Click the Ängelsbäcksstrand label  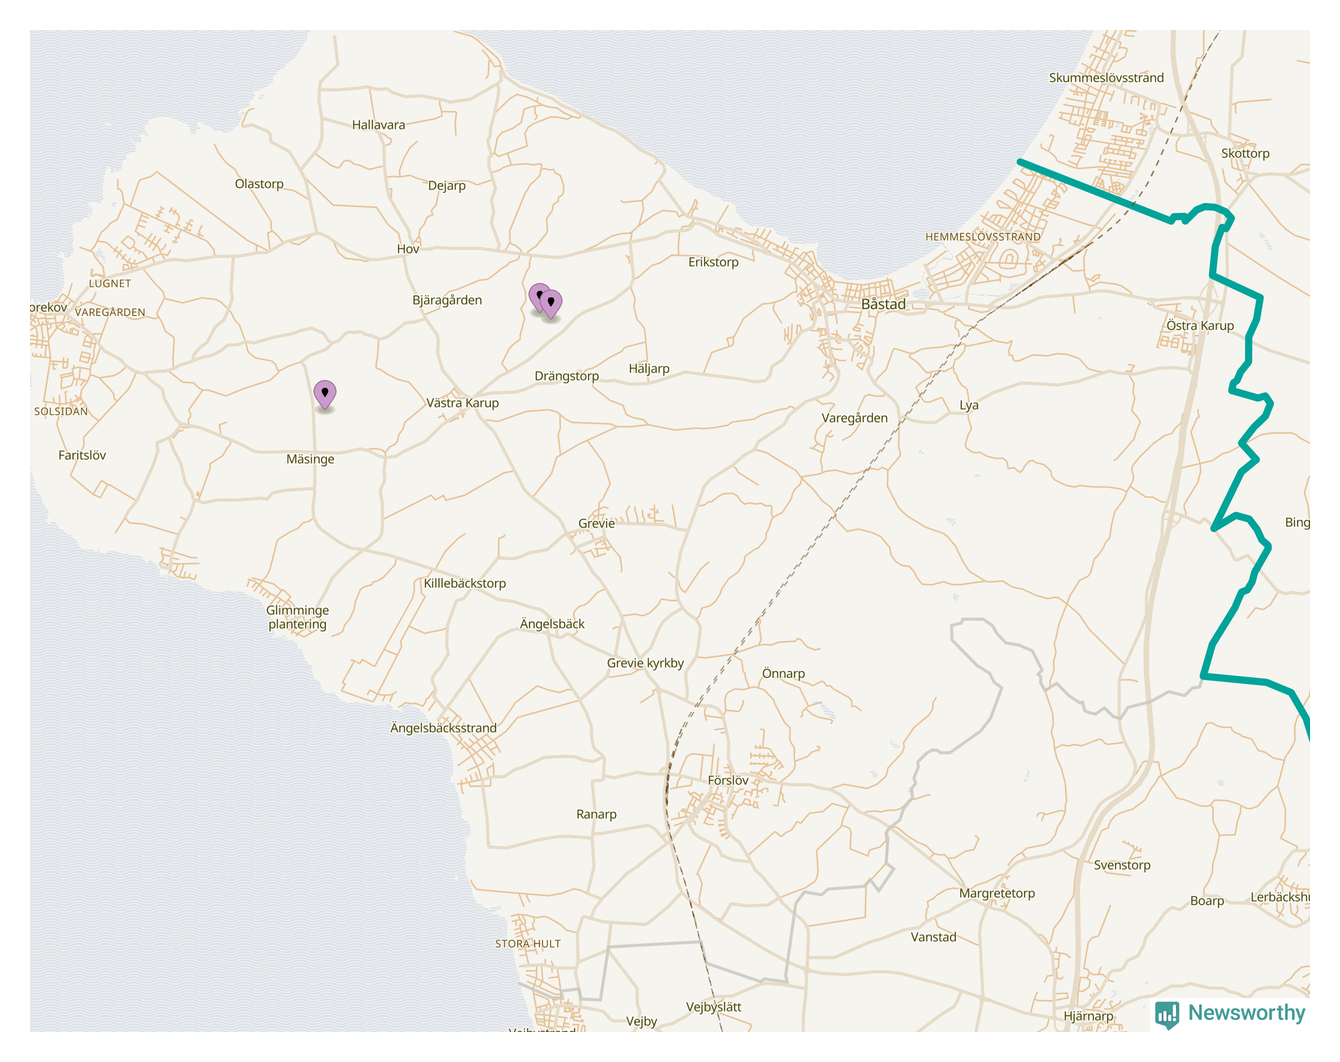tap(443, 728)
